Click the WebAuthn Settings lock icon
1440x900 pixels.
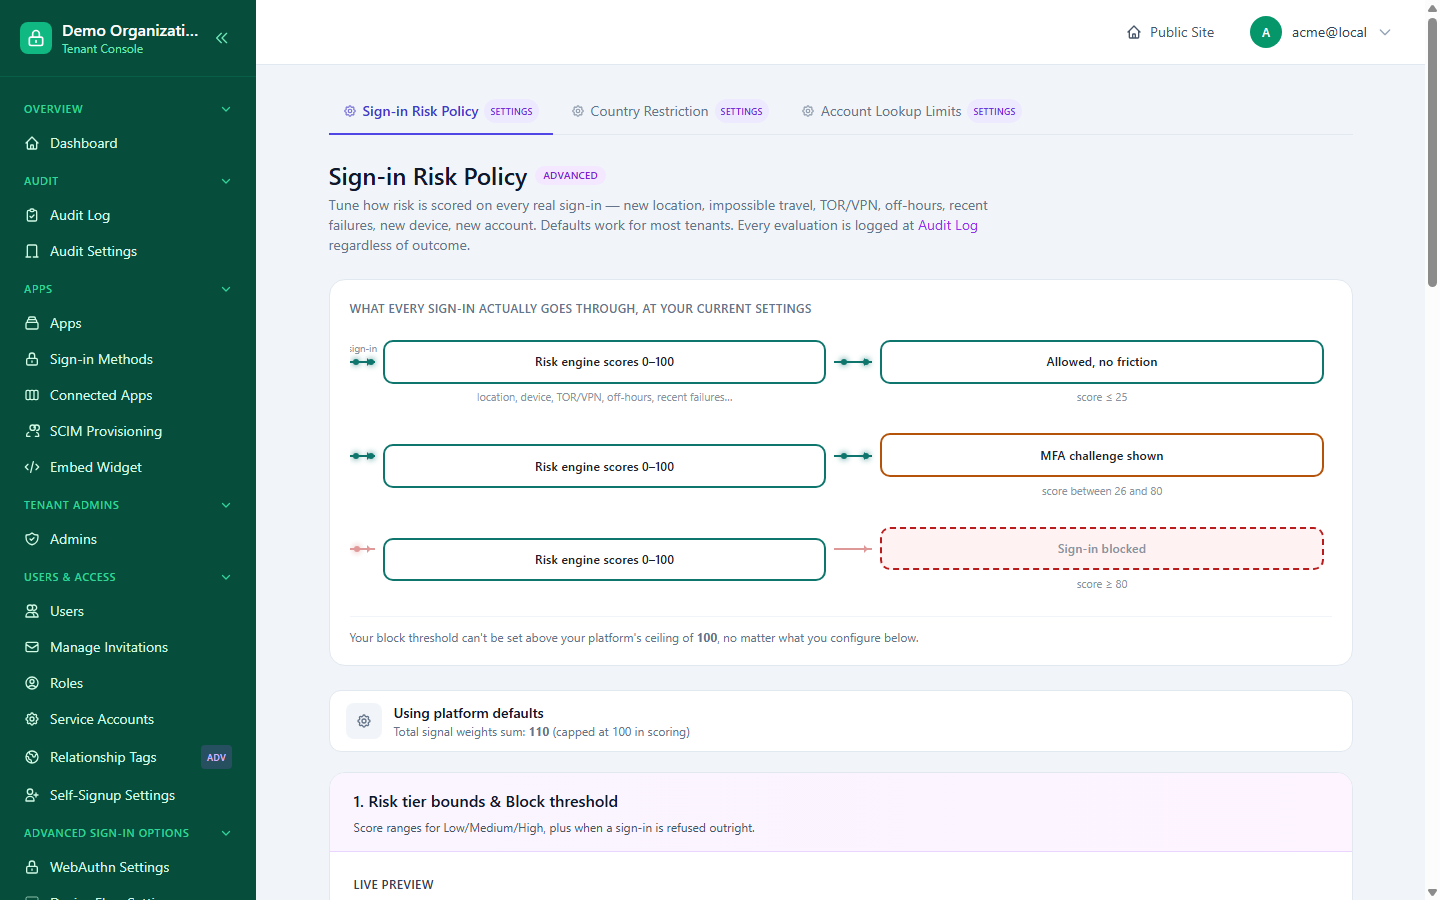coord(32,867)
